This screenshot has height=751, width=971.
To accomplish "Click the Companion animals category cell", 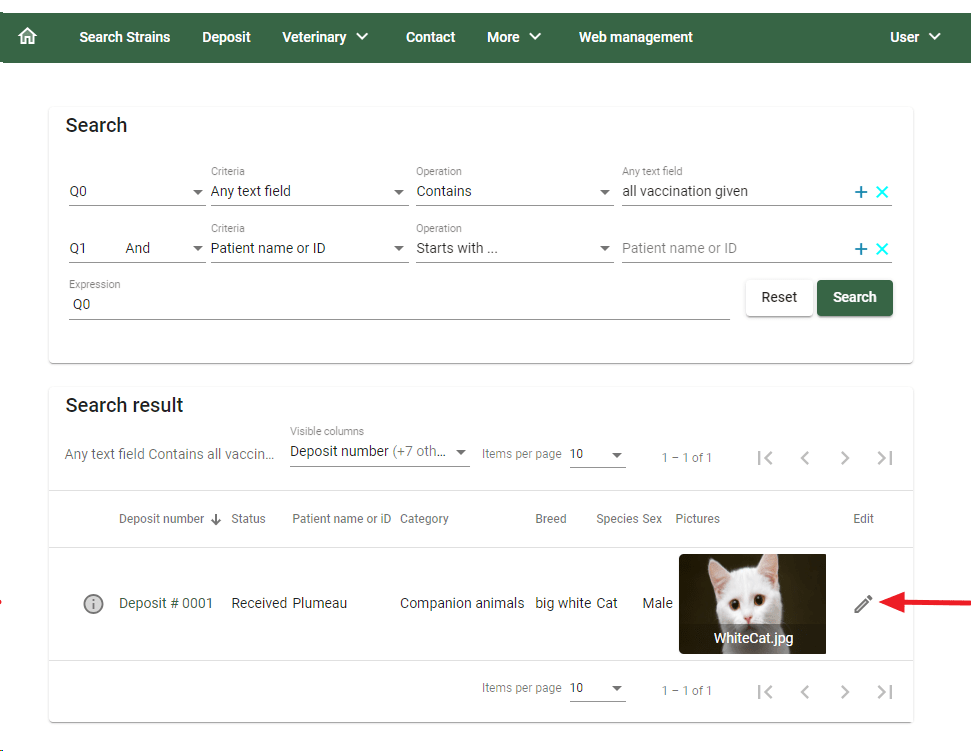I will click(x=462, y=603).
